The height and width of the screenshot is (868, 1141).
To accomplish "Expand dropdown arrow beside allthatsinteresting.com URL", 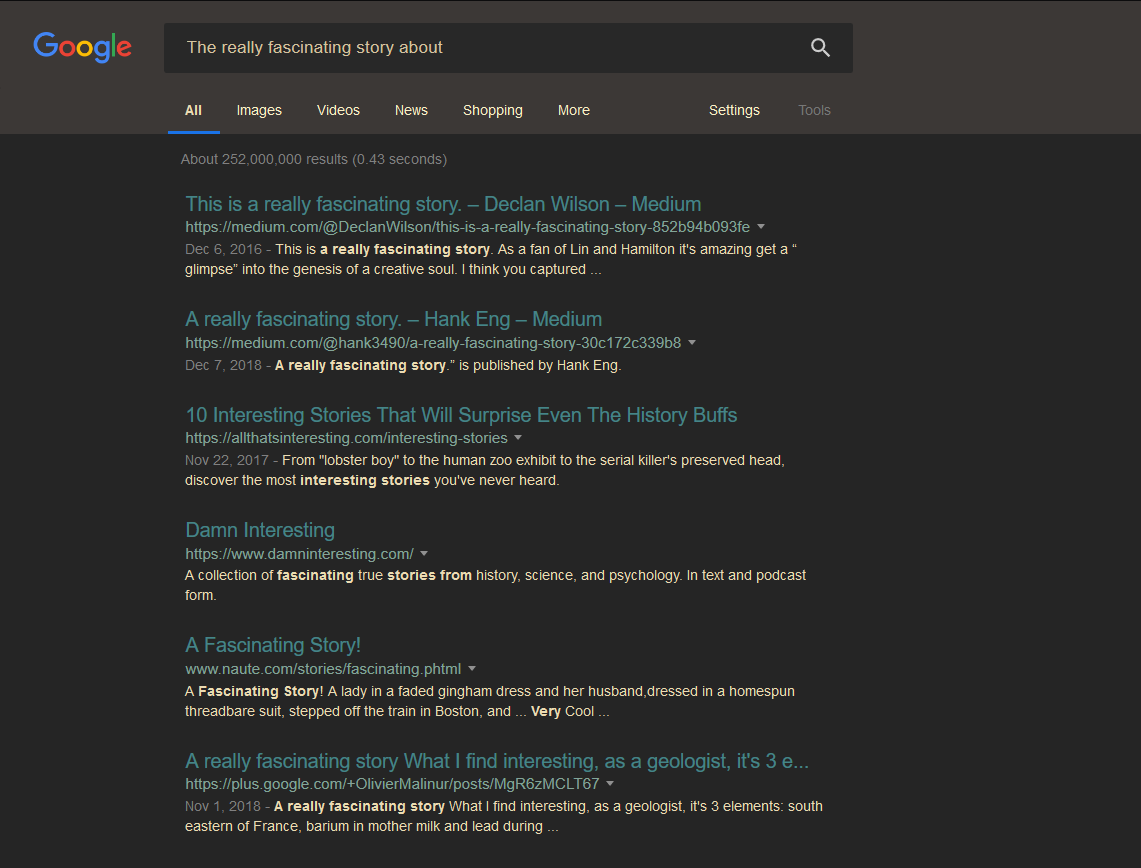I will 518,437.
